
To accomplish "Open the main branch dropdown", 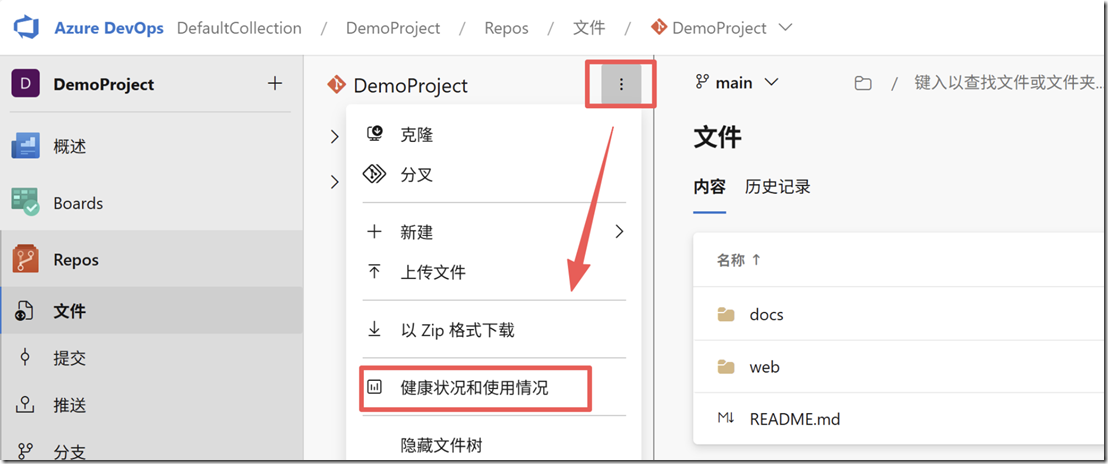I will click(x=737, y=83).
